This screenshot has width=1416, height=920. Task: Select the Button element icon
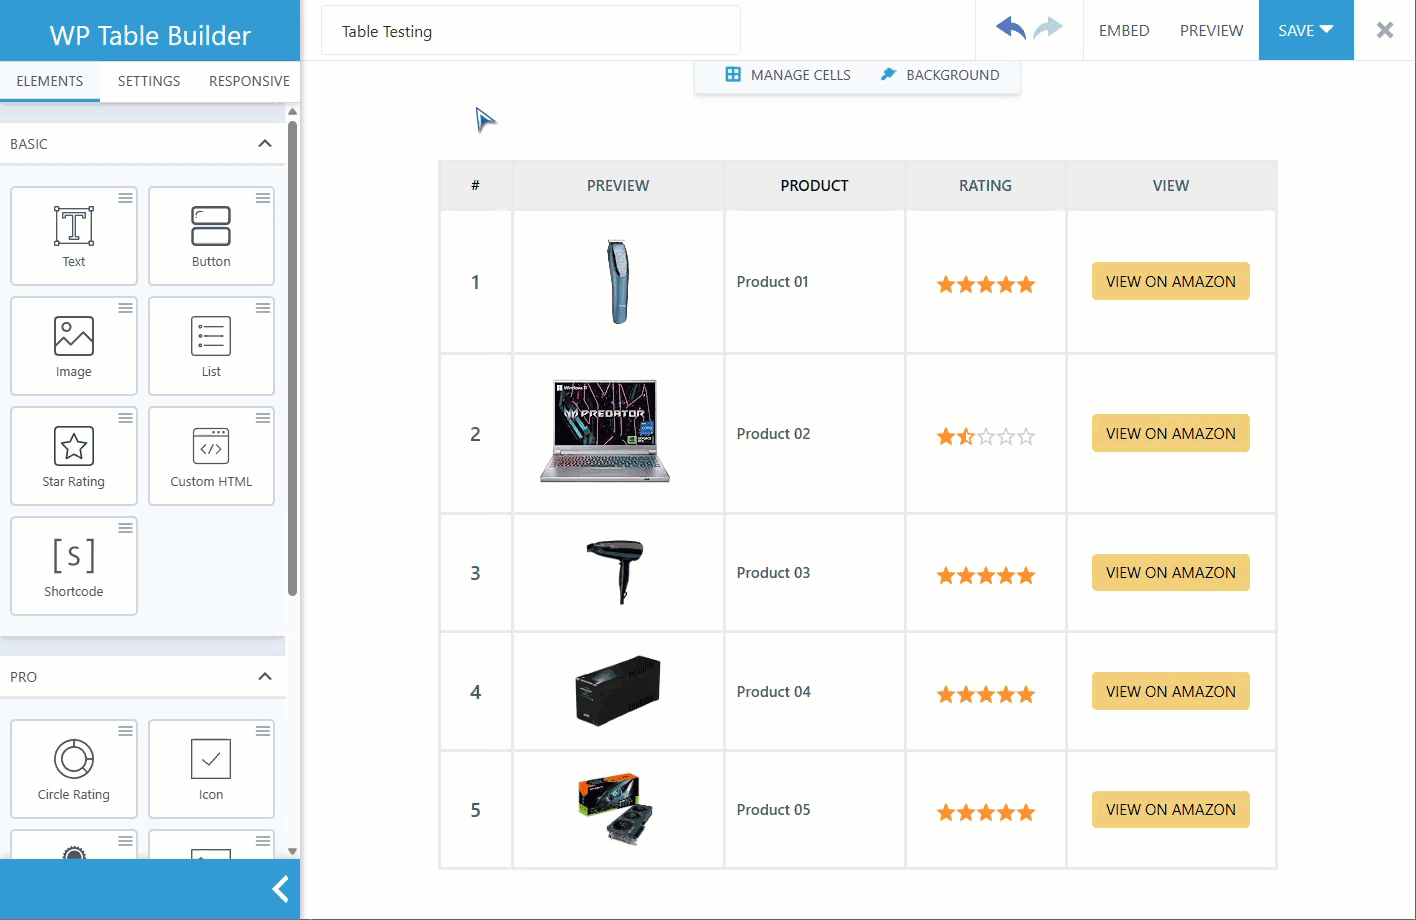coord(211,227)
